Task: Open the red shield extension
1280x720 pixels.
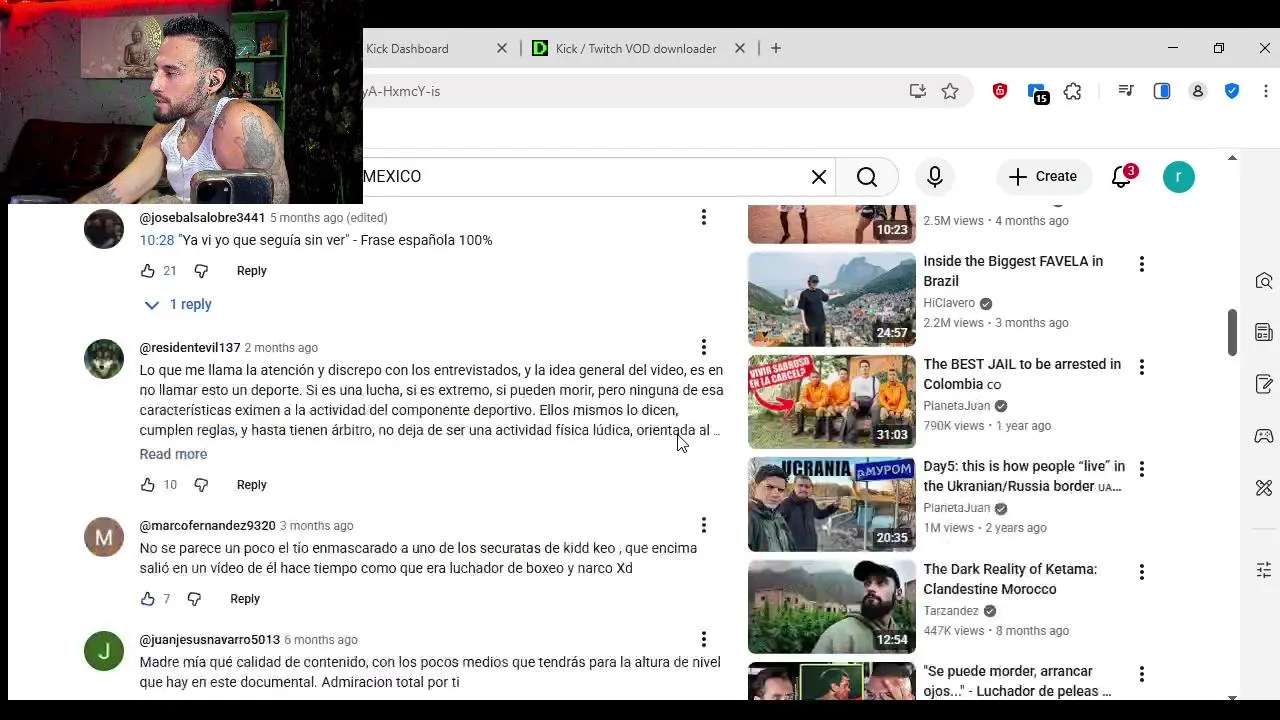Action: tap(1000, 91)
